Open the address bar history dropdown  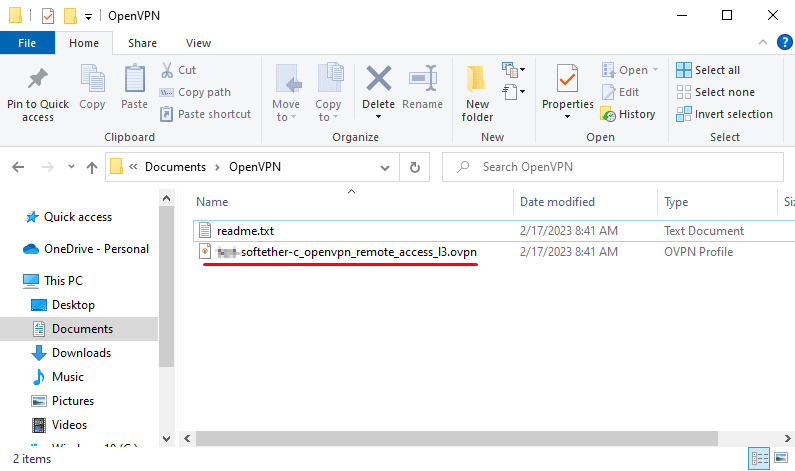[390, 167]
